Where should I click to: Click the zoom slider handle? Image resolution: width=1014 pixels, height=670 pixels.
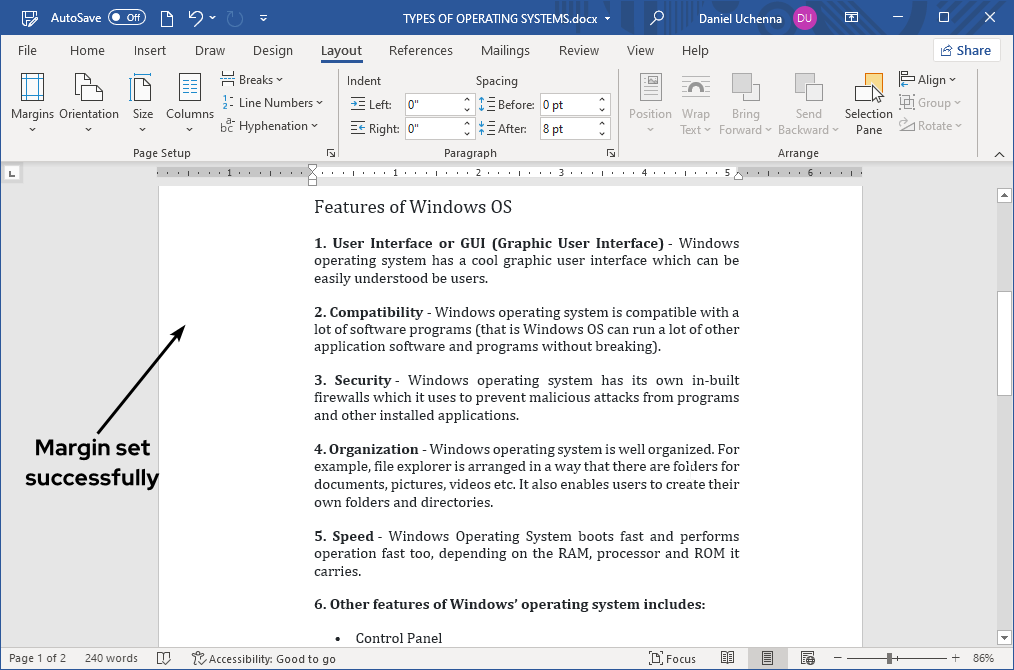tap(889, 658)
